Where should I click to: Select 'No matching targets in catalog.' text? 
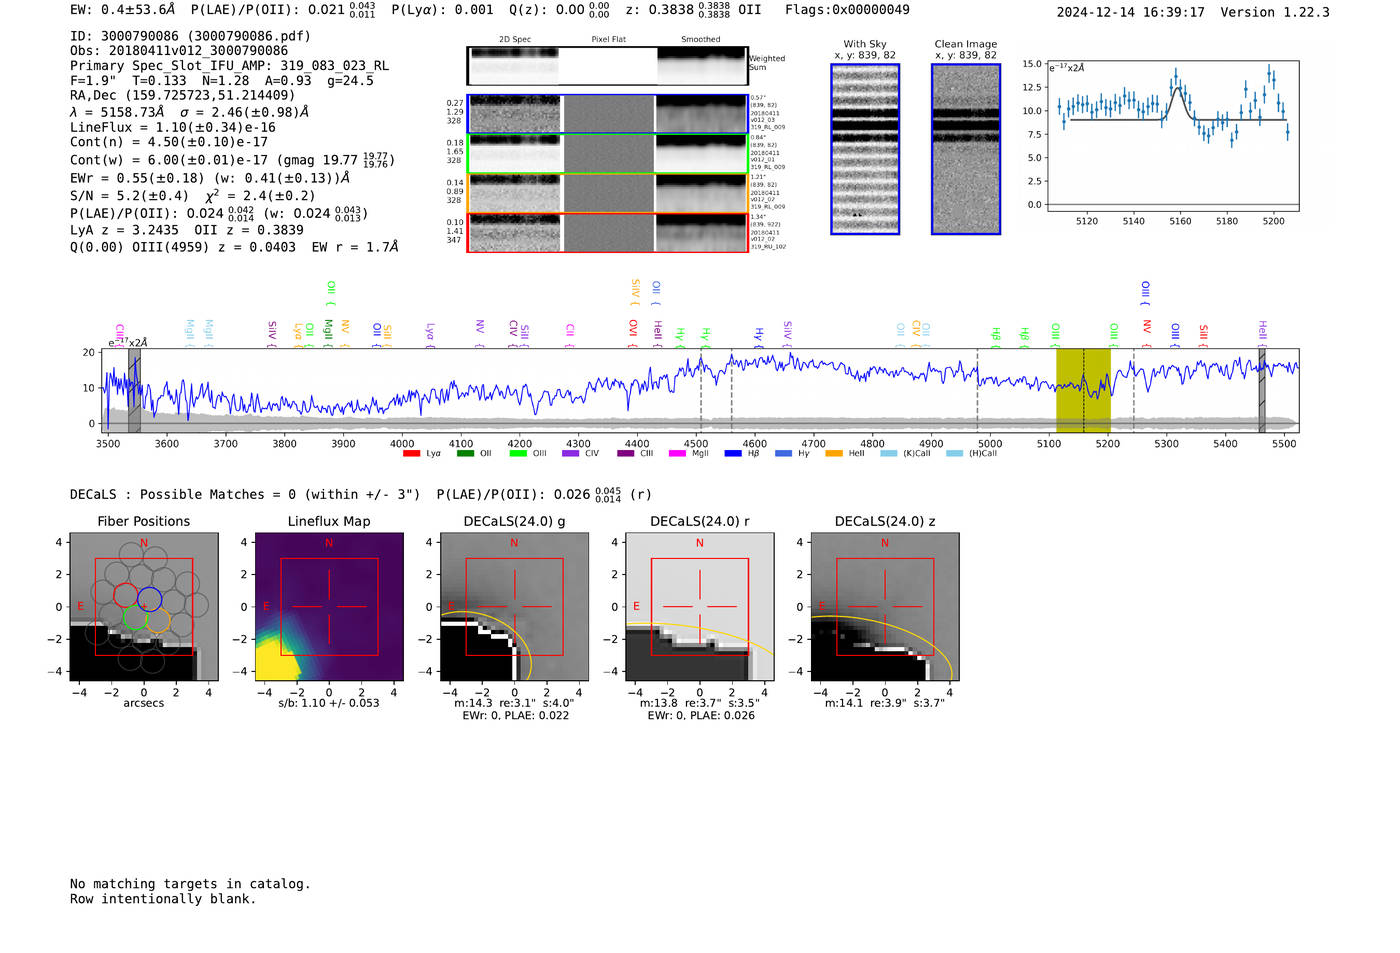point(190,884)
